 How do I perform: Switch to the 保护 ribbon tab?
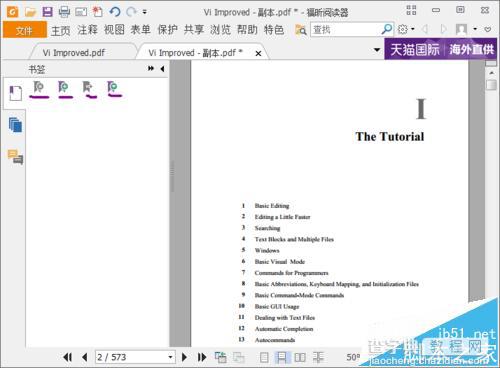point(167,30)
